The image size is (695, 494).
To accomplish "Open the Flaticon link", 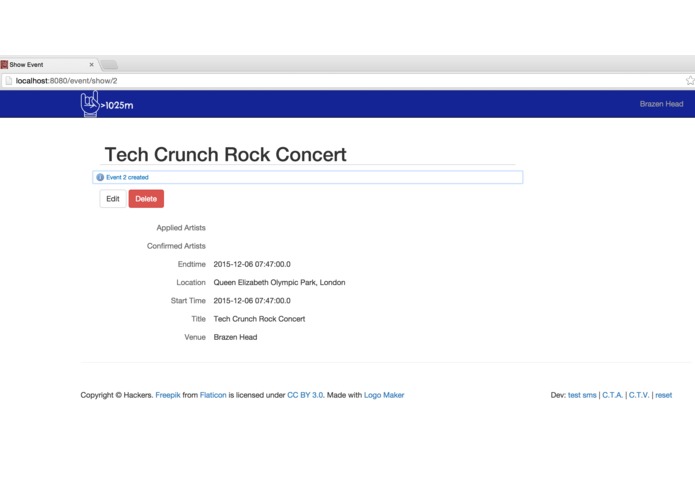I will coord(213,395).
